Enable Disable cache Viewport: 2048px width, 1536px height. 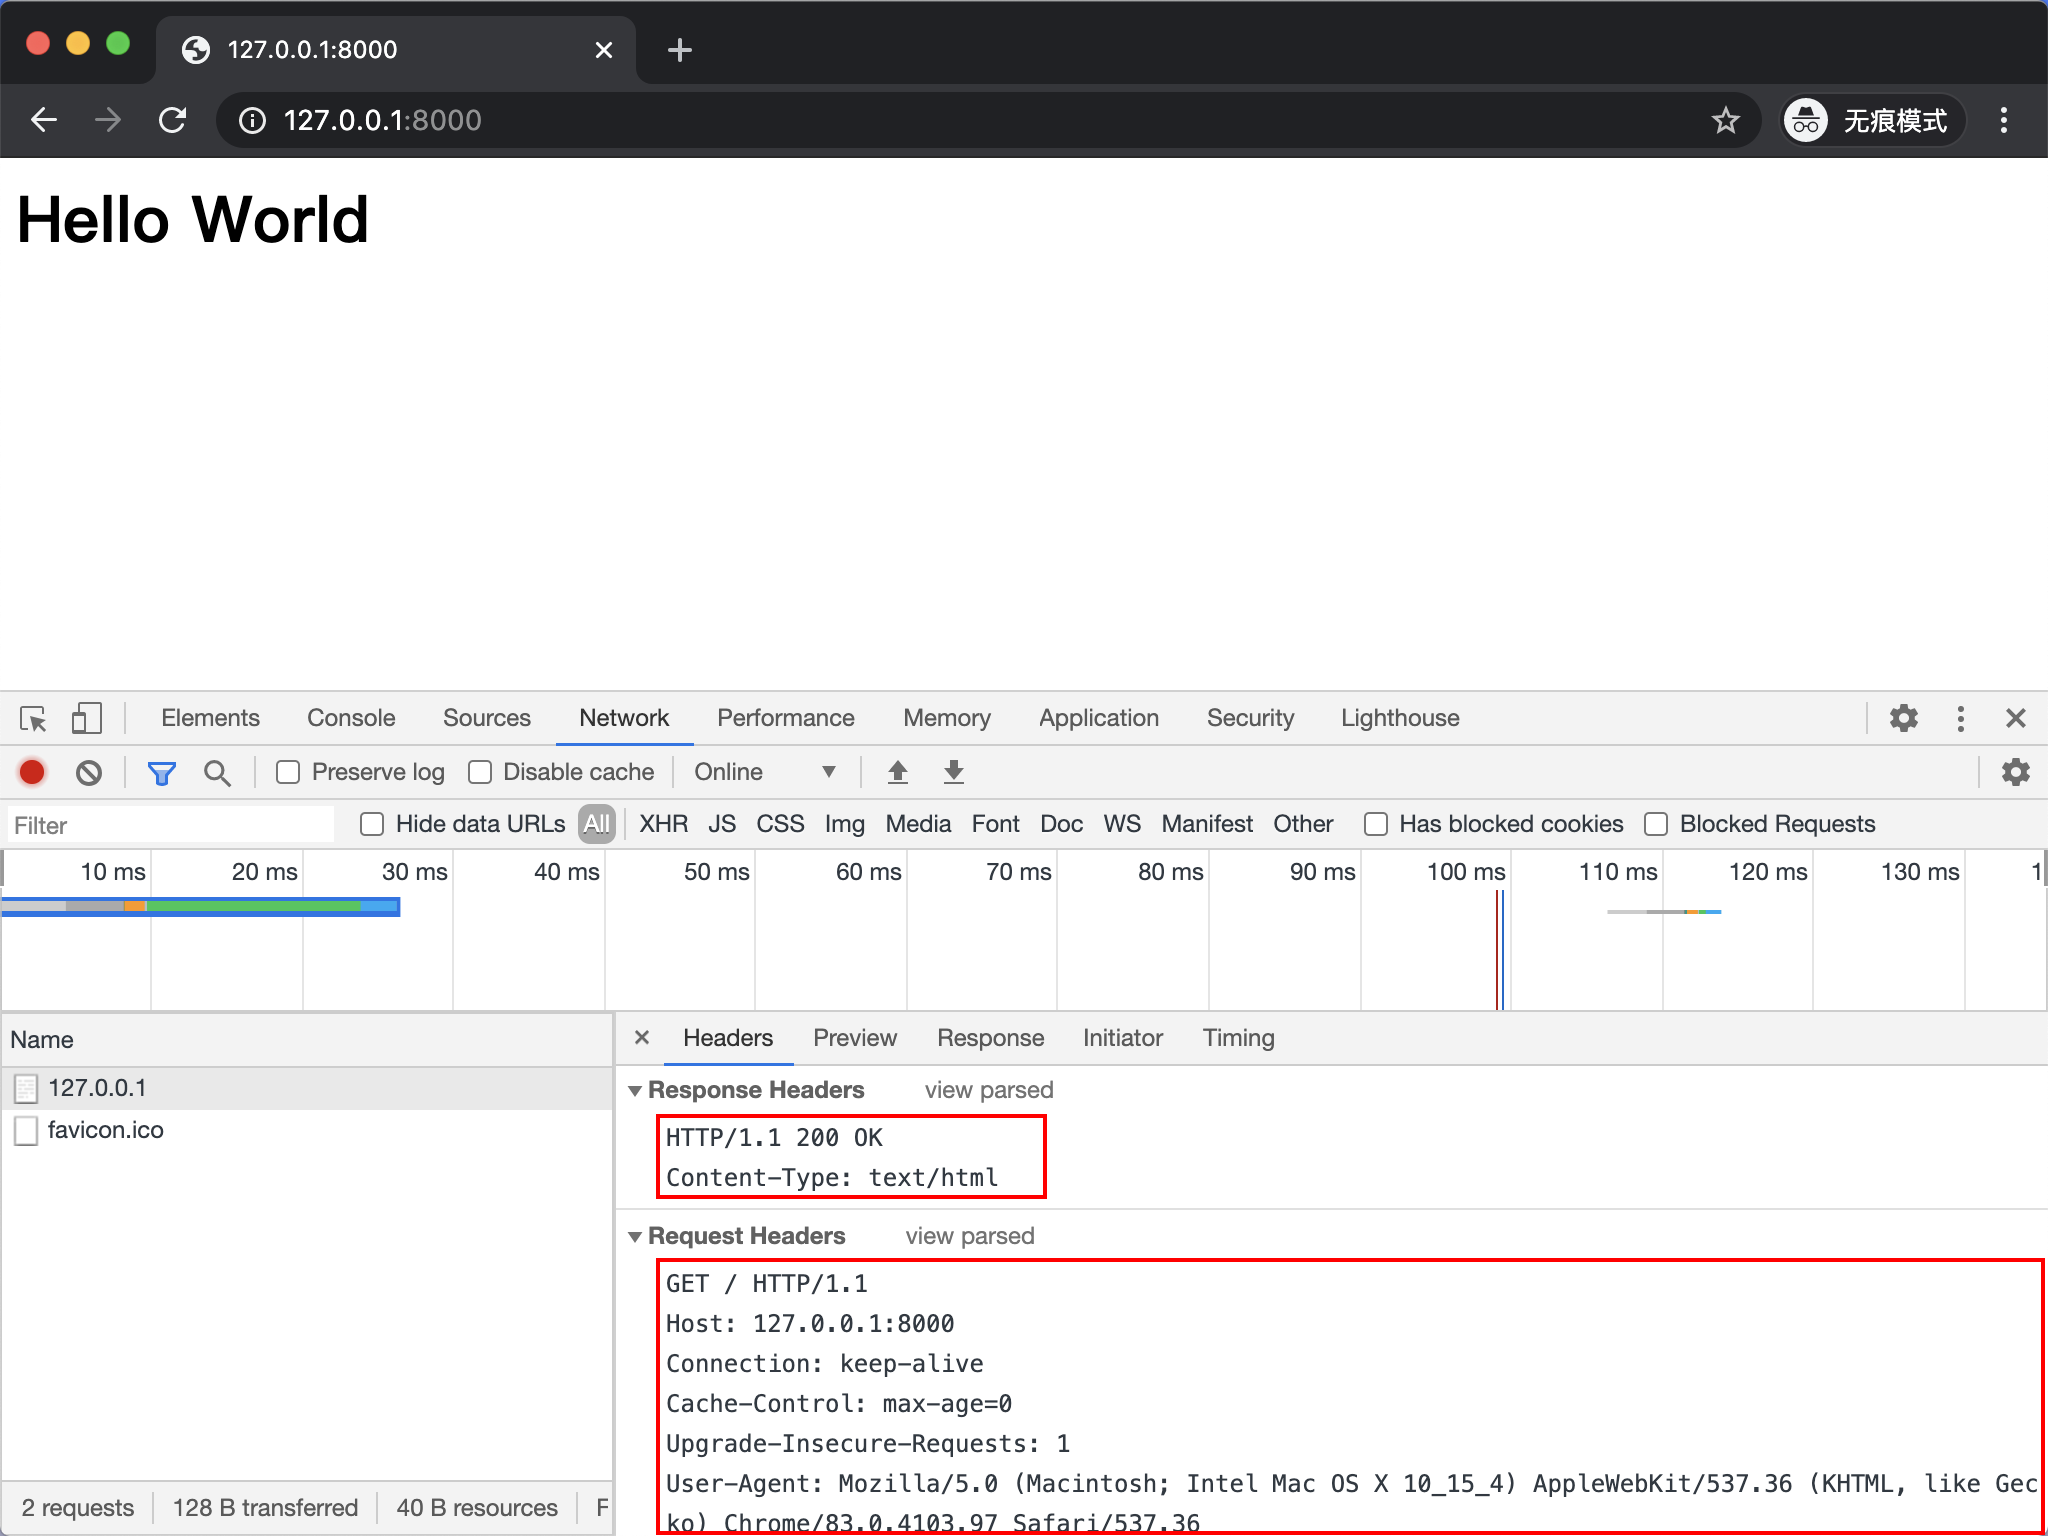coord(480,772)
